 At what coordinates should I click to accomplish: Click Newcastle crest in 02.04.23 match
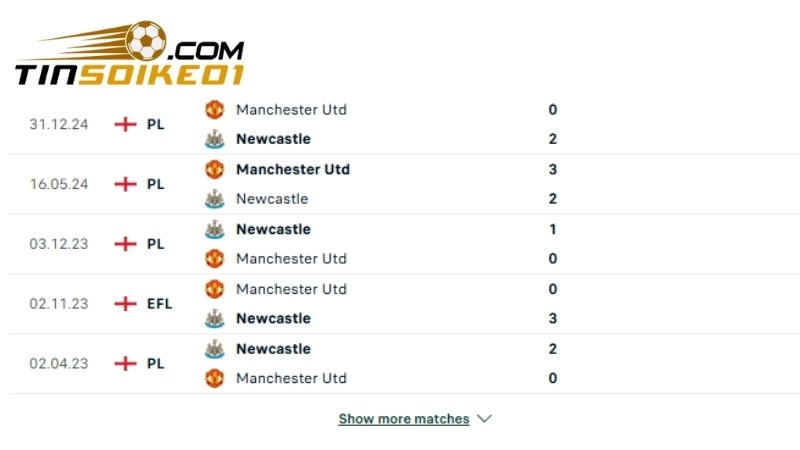214,349
